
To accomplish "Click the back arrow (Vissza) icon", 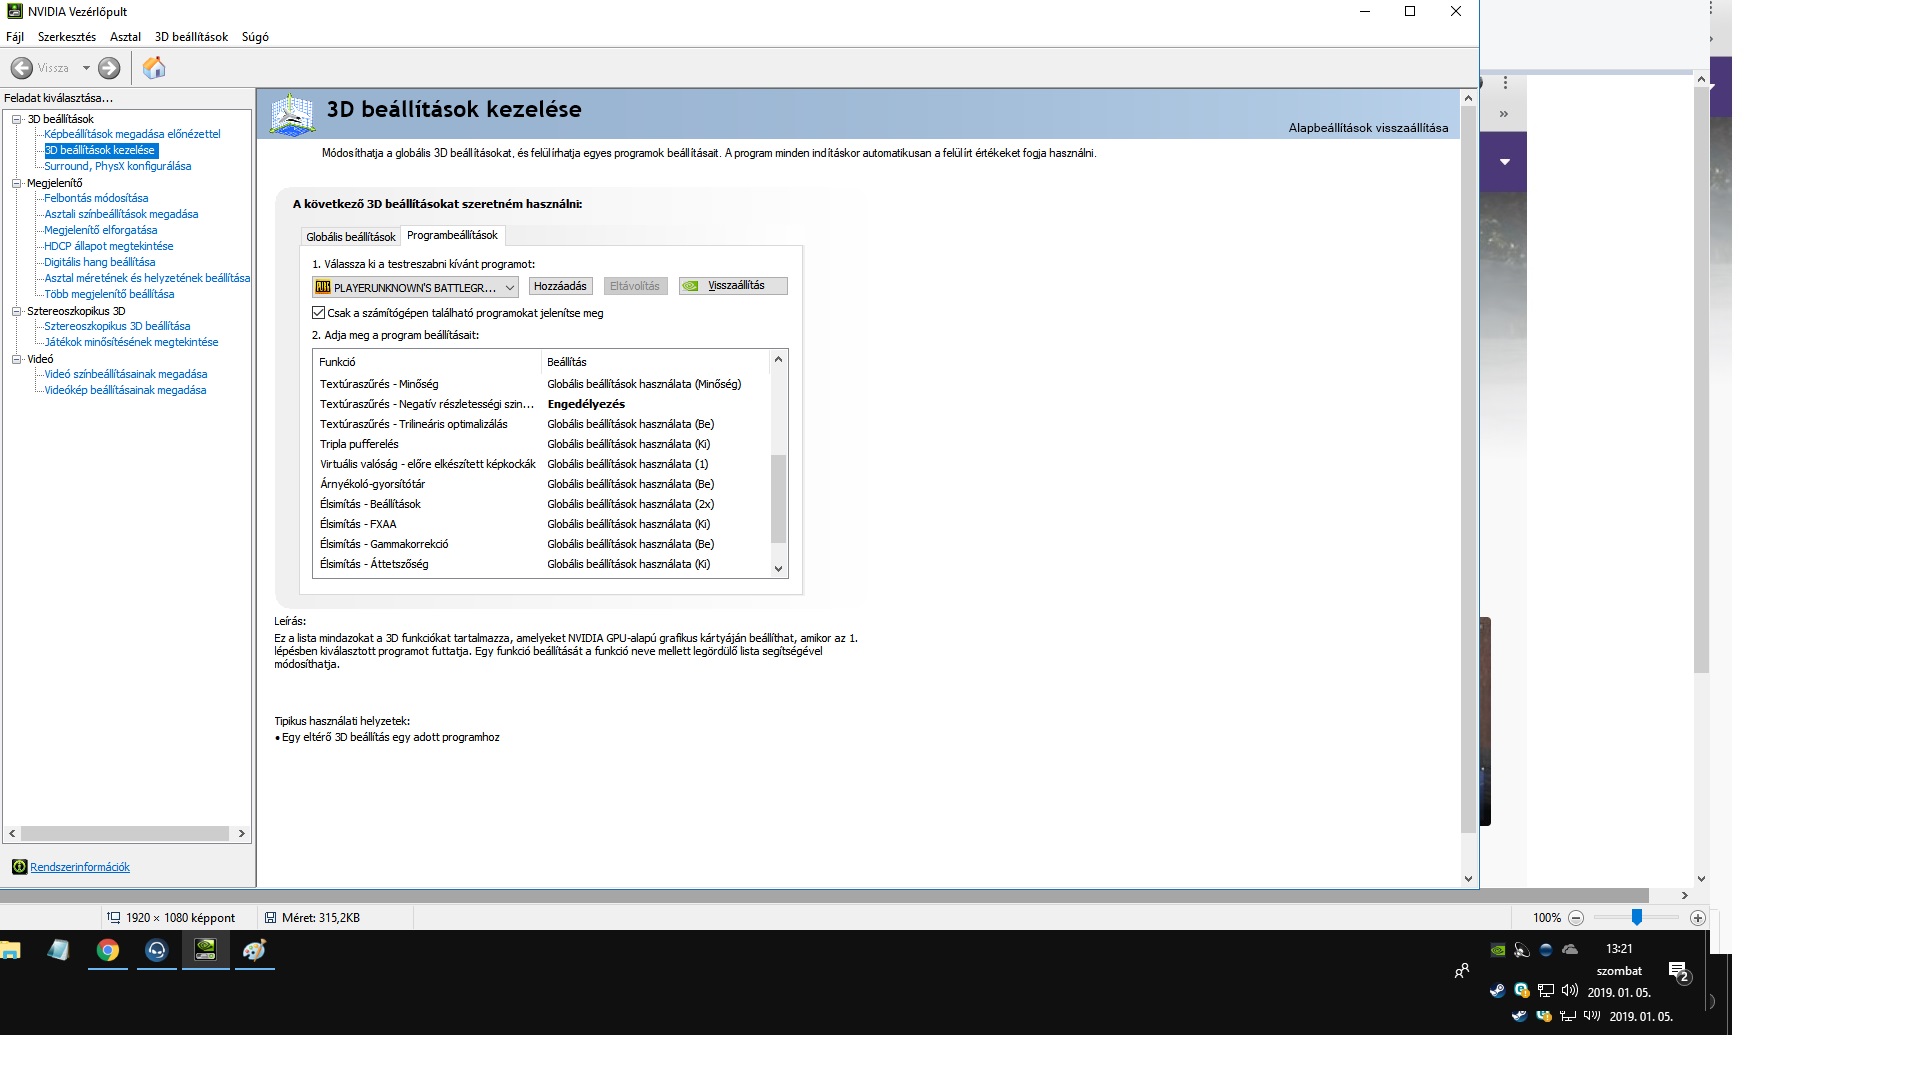I will point(22,68).
